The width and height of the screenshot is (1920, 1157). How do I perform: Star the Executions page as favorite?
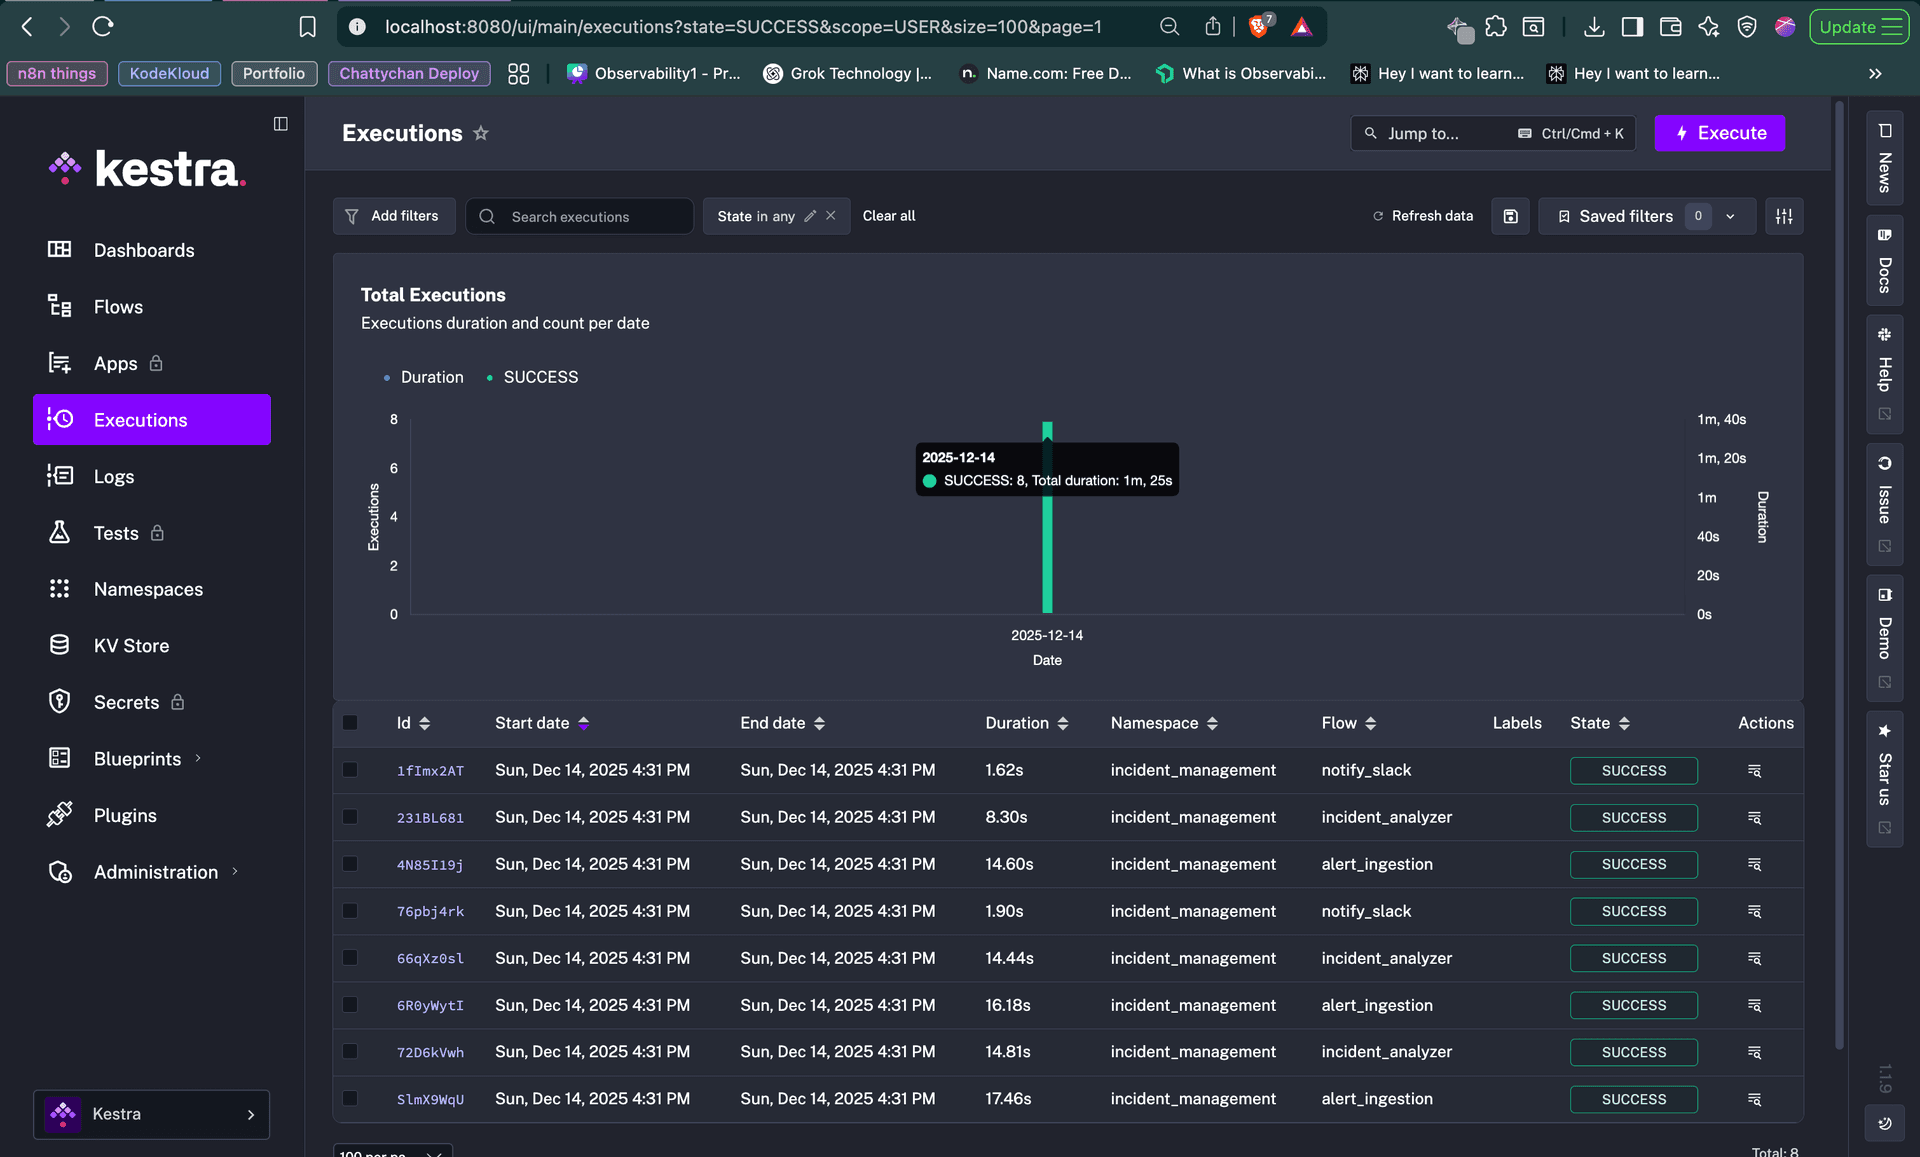[481, 133]
